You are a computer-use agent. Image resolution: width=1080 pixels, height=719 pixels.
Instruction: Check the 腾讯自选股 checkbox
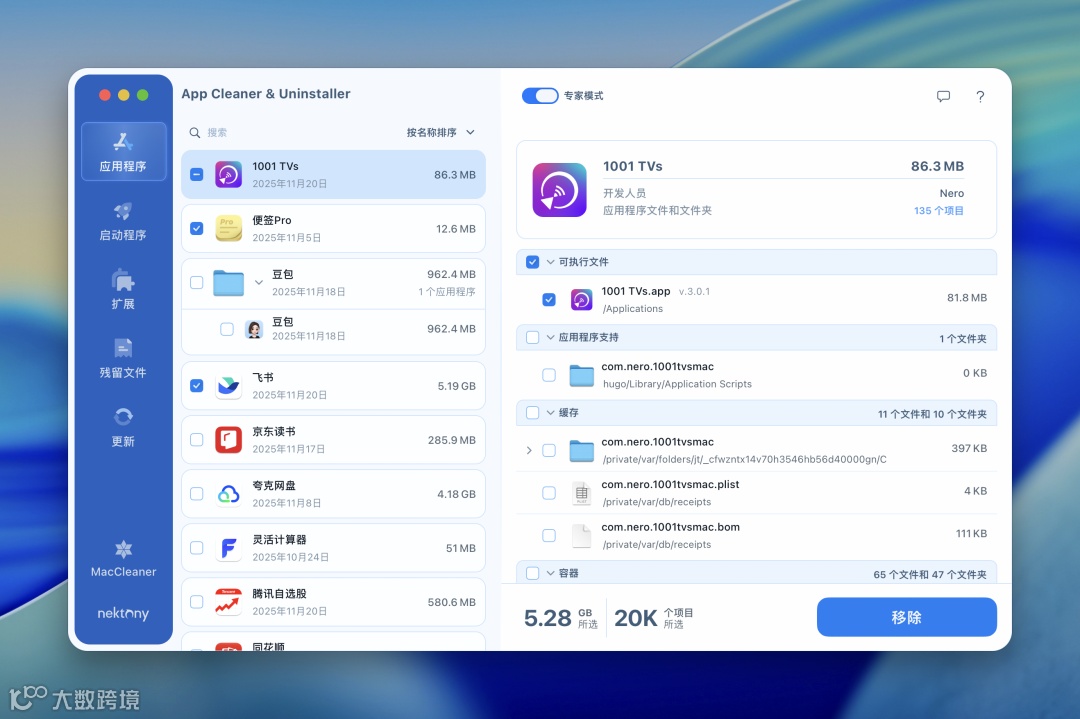(196, 602)
